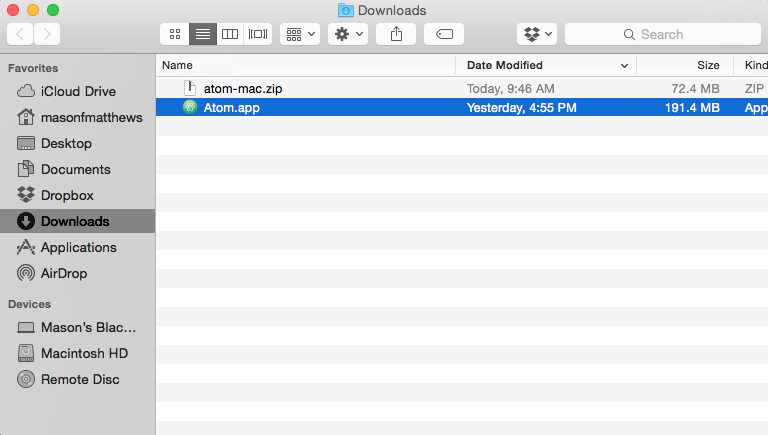This screenshot has height=435, width=768.
Task: Open the Arrange items dropdown
Action: click(x=300, y=34)
